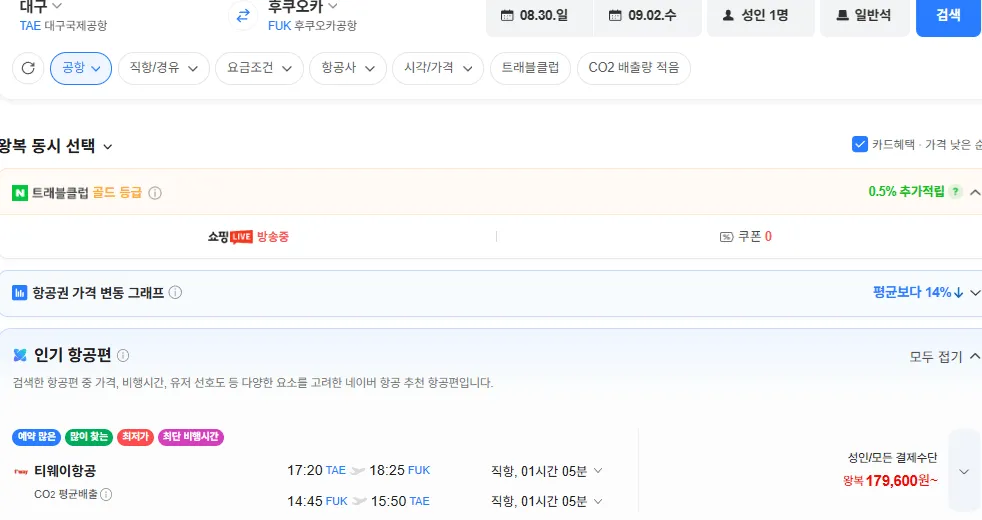
Task: Click the 최저가 tag
Action: click(135, 437)
